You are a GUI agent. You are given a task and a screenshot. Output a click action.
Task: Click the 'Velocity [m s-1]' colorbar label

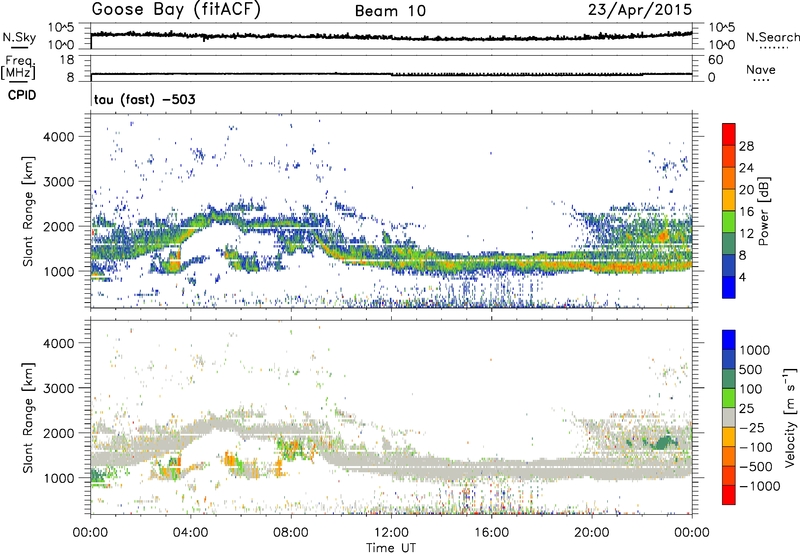pos(790,417)
